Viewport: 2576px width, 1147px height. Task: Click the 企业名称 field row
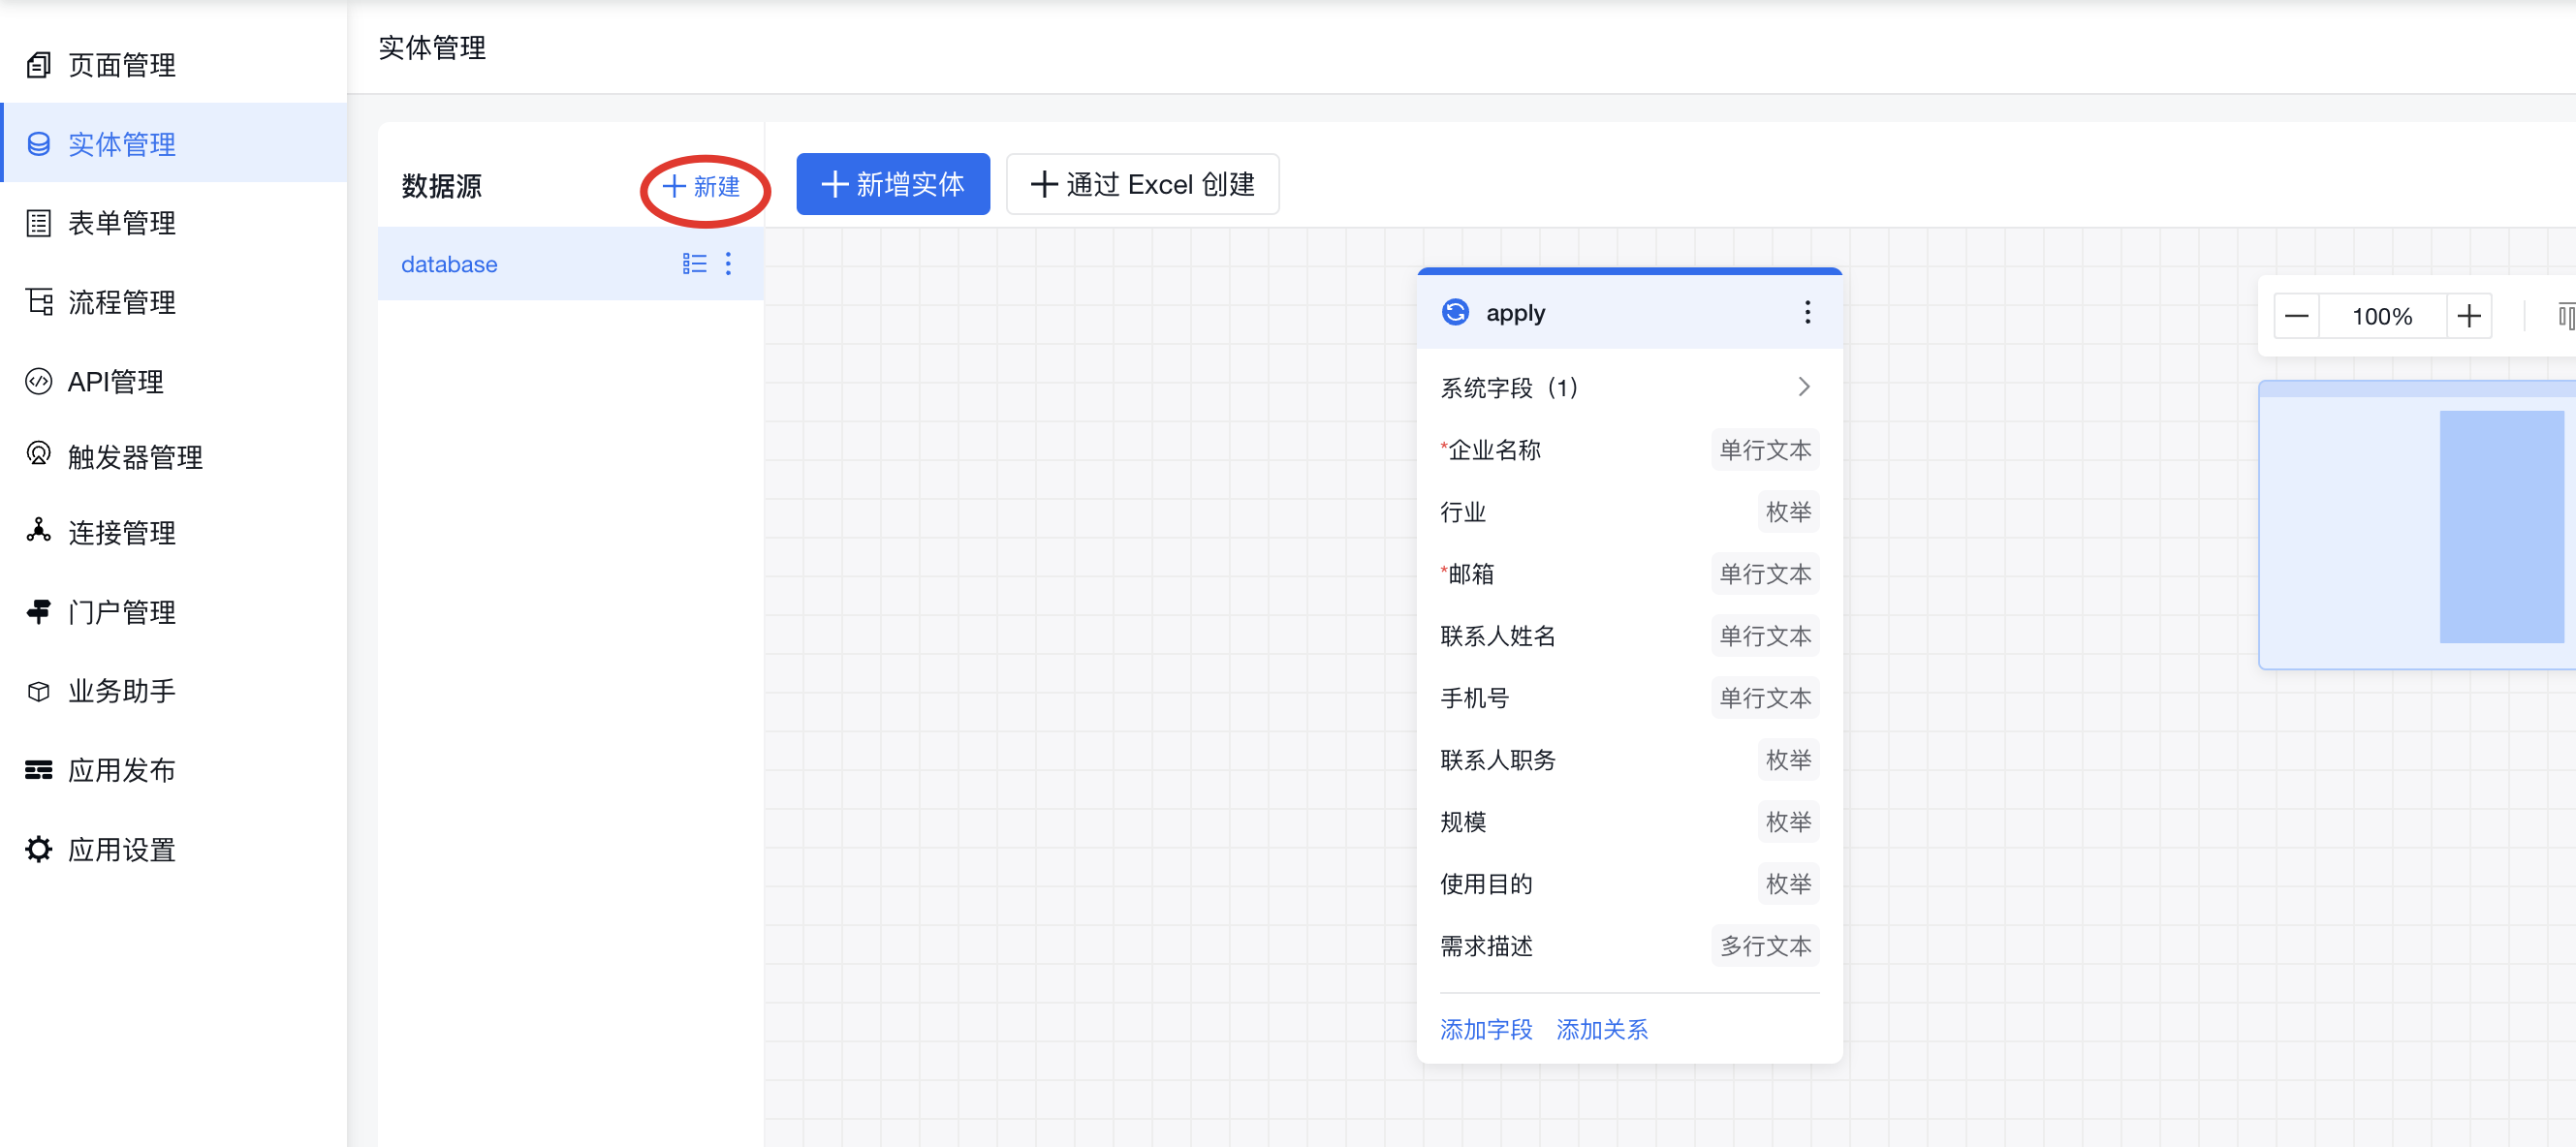click(x=1629, y=450)
